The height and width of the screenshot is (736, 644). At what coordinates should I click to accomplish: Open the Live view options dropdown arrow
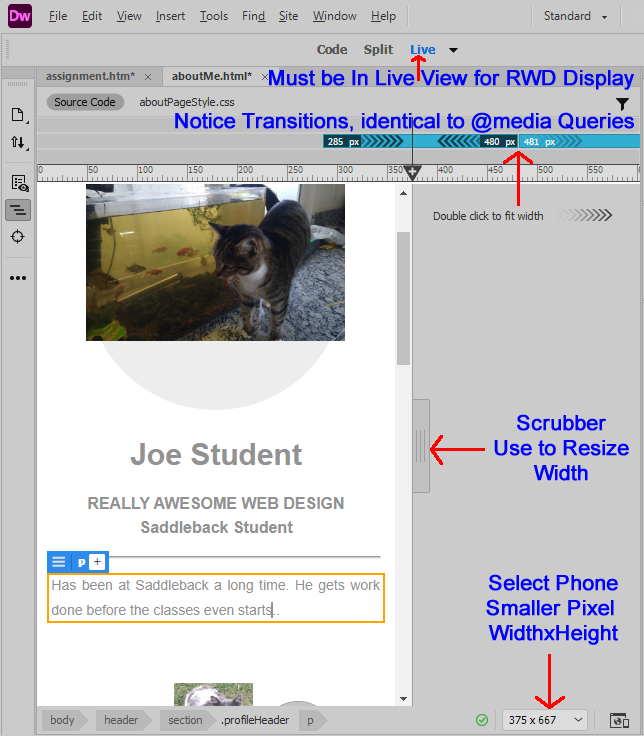click(x=453, y=50)
